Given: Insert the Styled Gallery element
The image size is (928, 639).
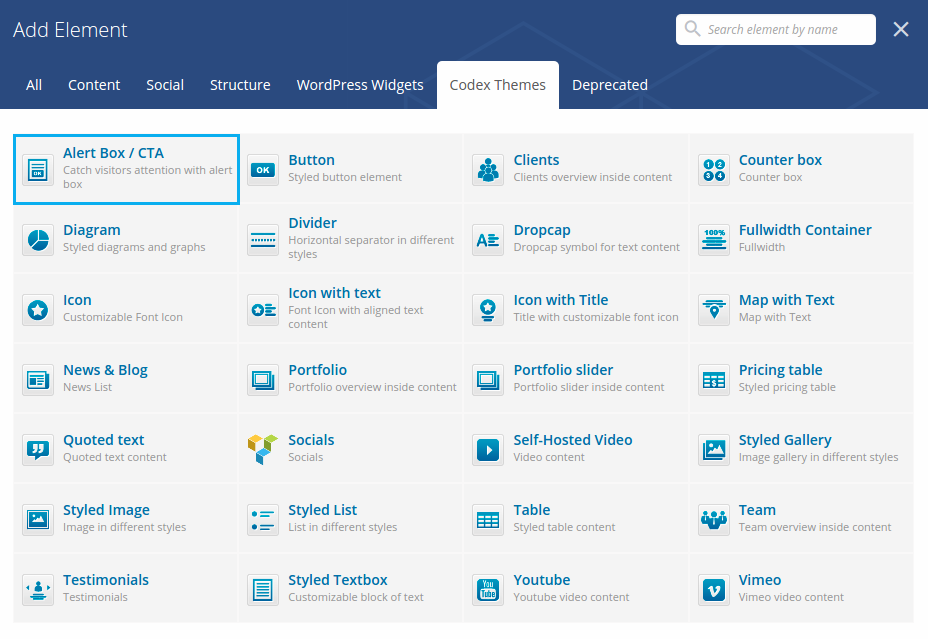Looking at the screenshot, I should pyautogui.click(x=802, y=449).
